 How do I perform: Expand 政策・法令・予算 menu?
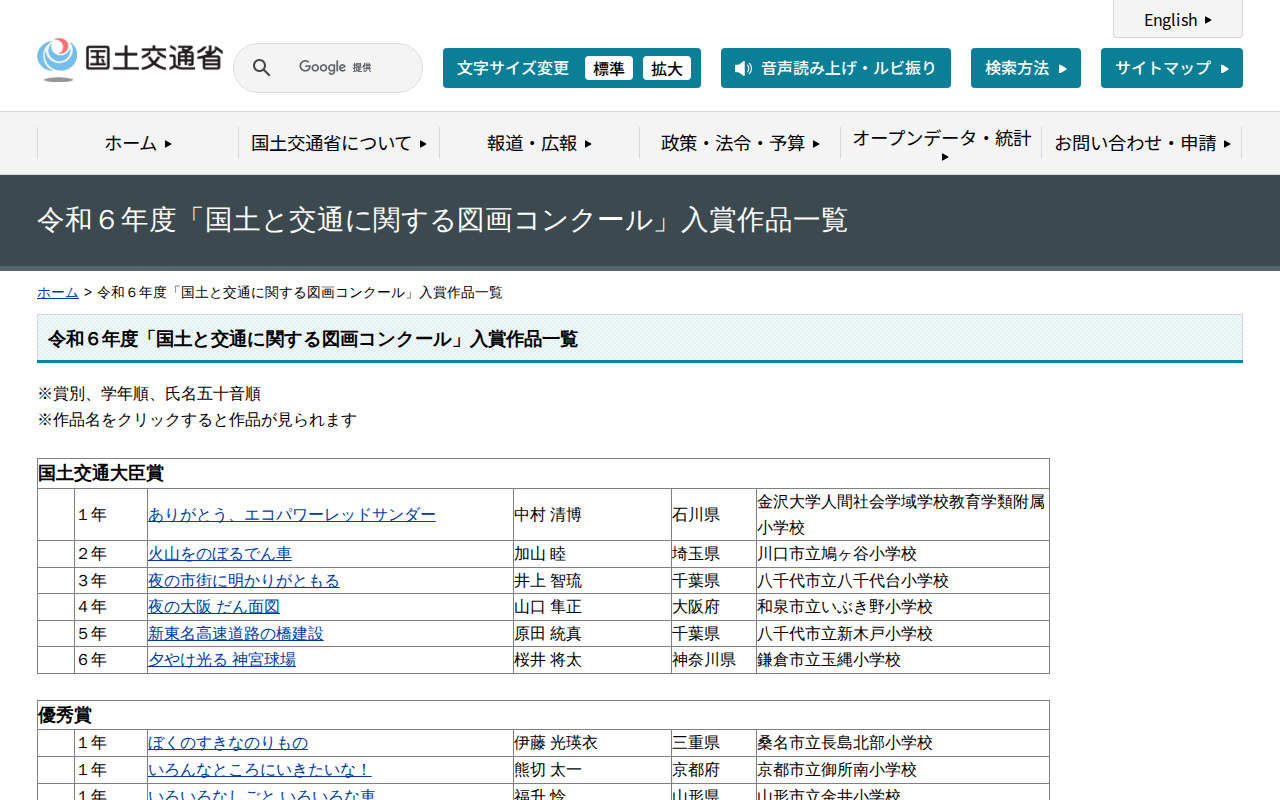(x=740, y=143)
